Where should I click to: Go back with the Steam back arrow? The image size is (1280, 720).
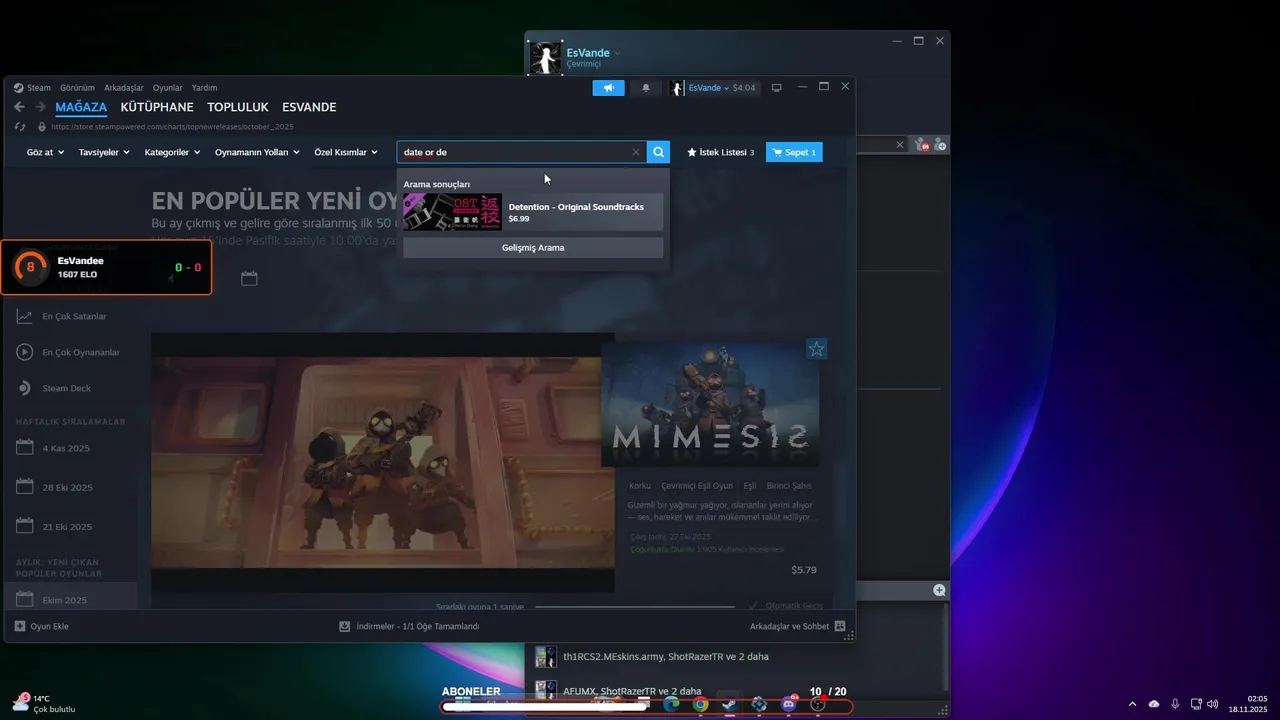pyautogui.click(x=20, y=107)
